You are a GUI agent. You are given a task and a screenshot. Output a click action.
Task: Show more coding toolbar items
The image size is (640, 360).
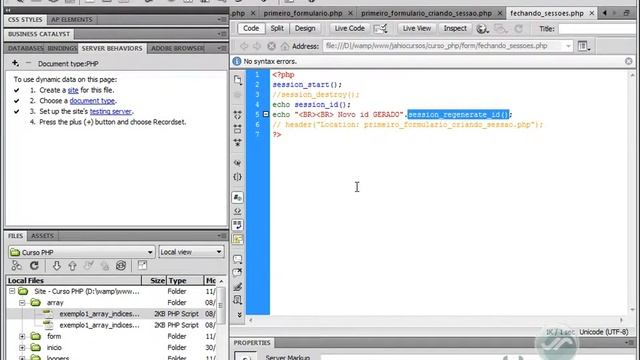tap(239, 315)
